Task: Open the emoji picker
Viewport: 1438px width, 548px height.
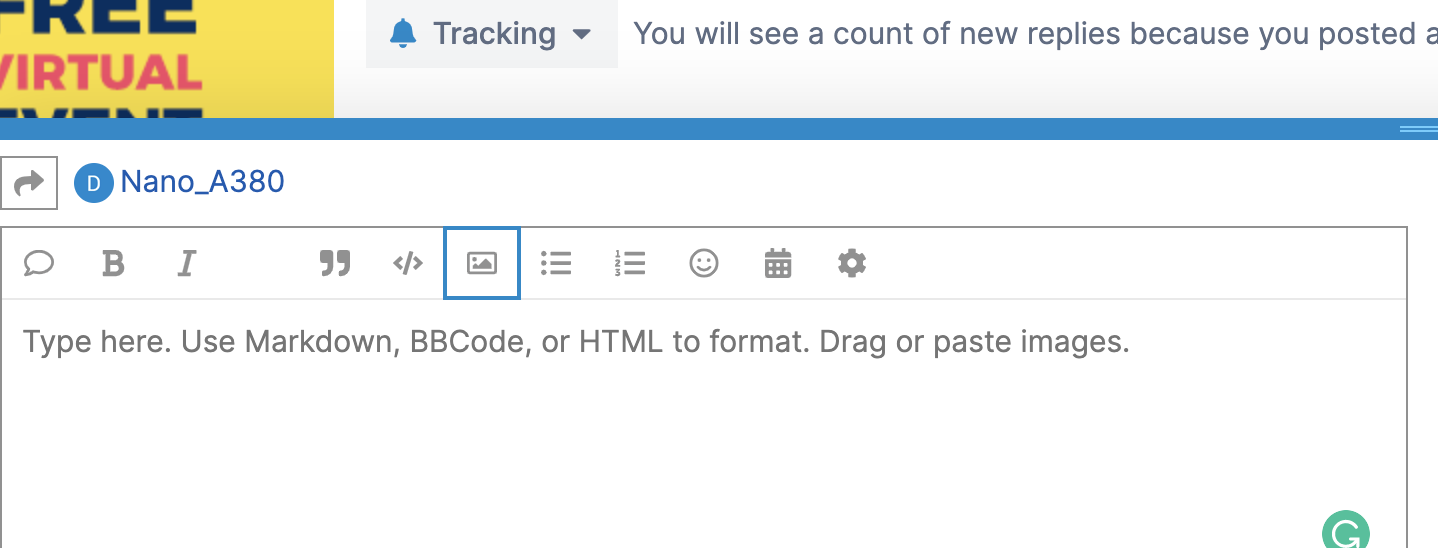Action: point(704,263)
